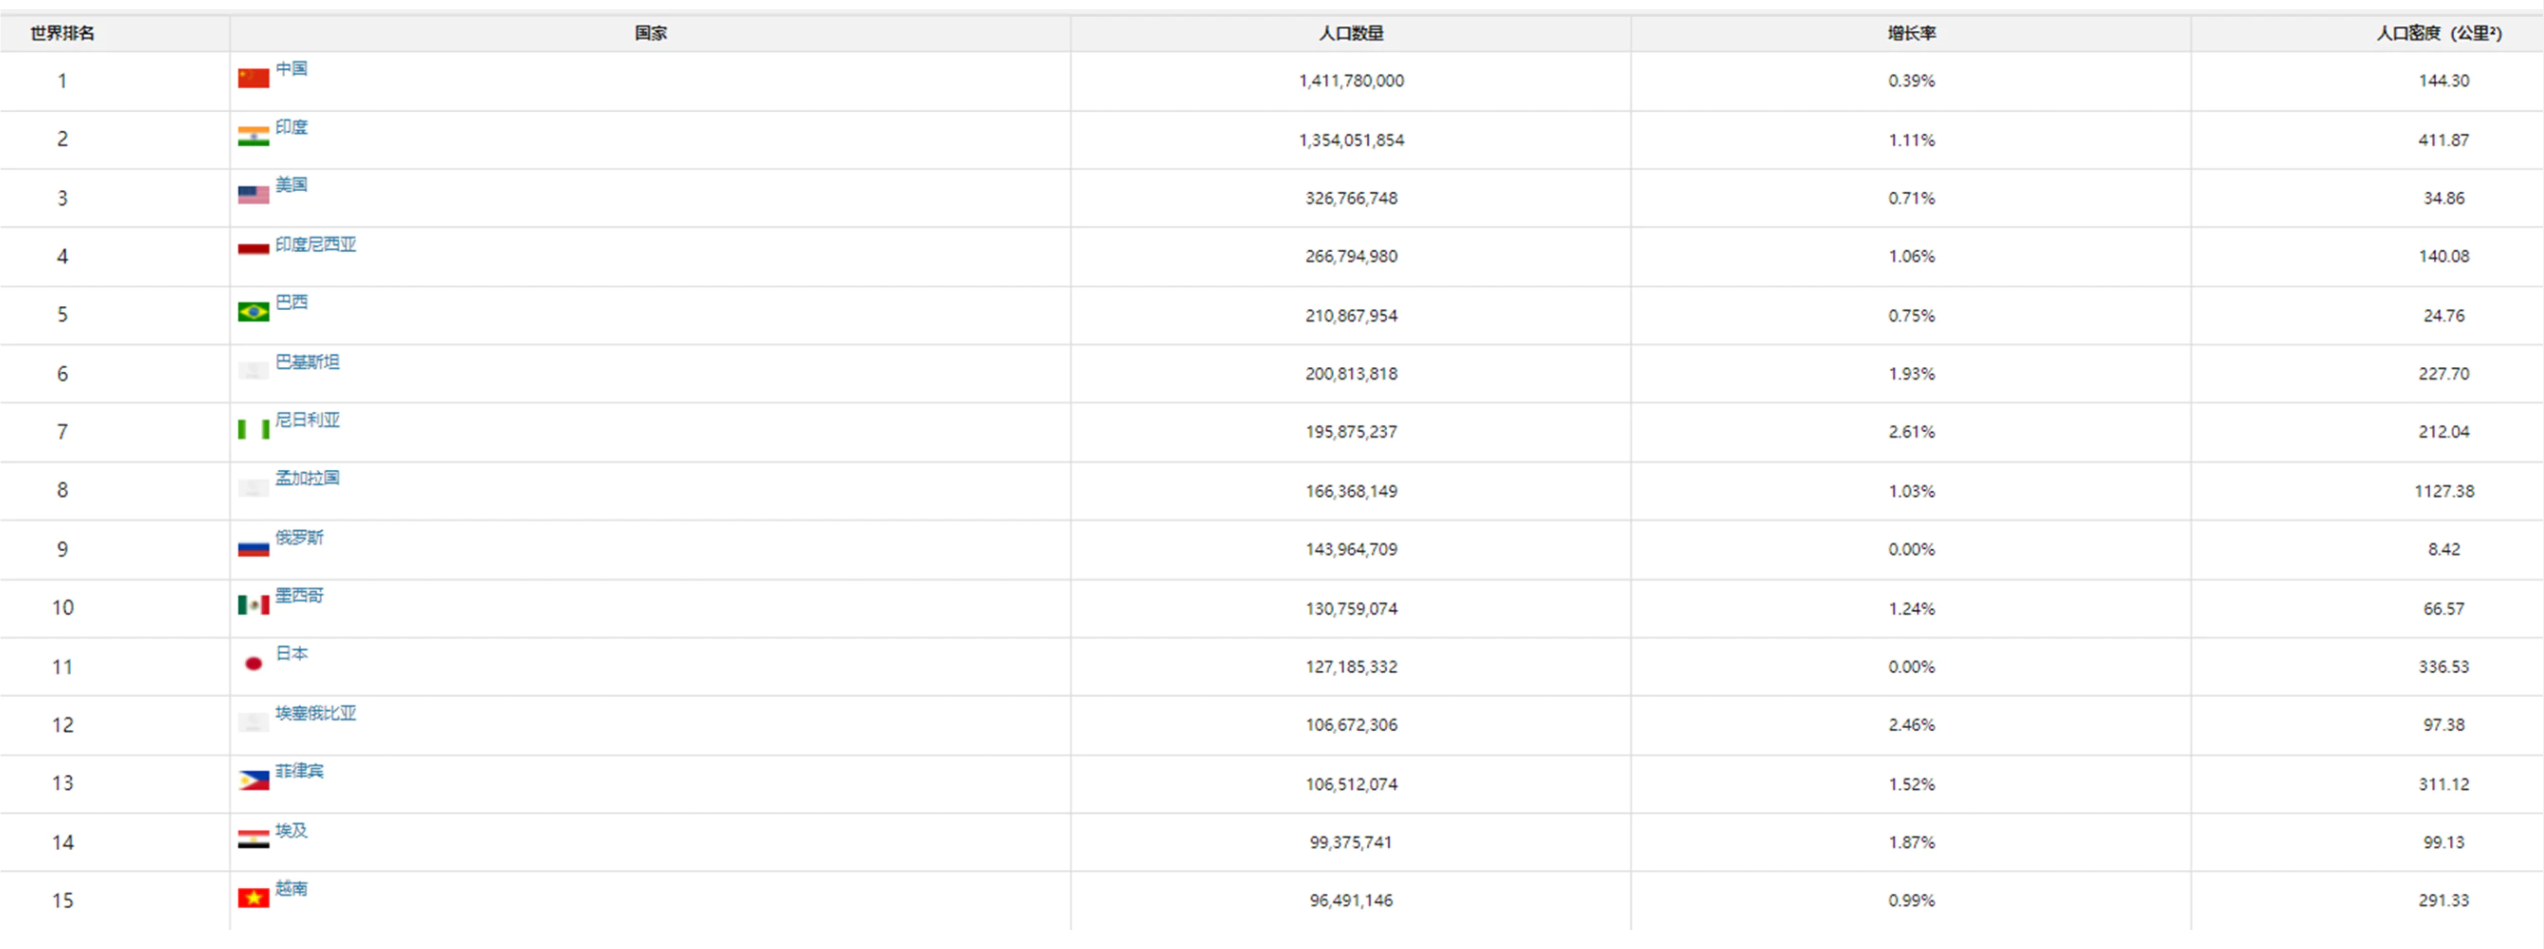2544x949 pixels.
Task: Click the India flag icon
Action: tap(253, 136)
